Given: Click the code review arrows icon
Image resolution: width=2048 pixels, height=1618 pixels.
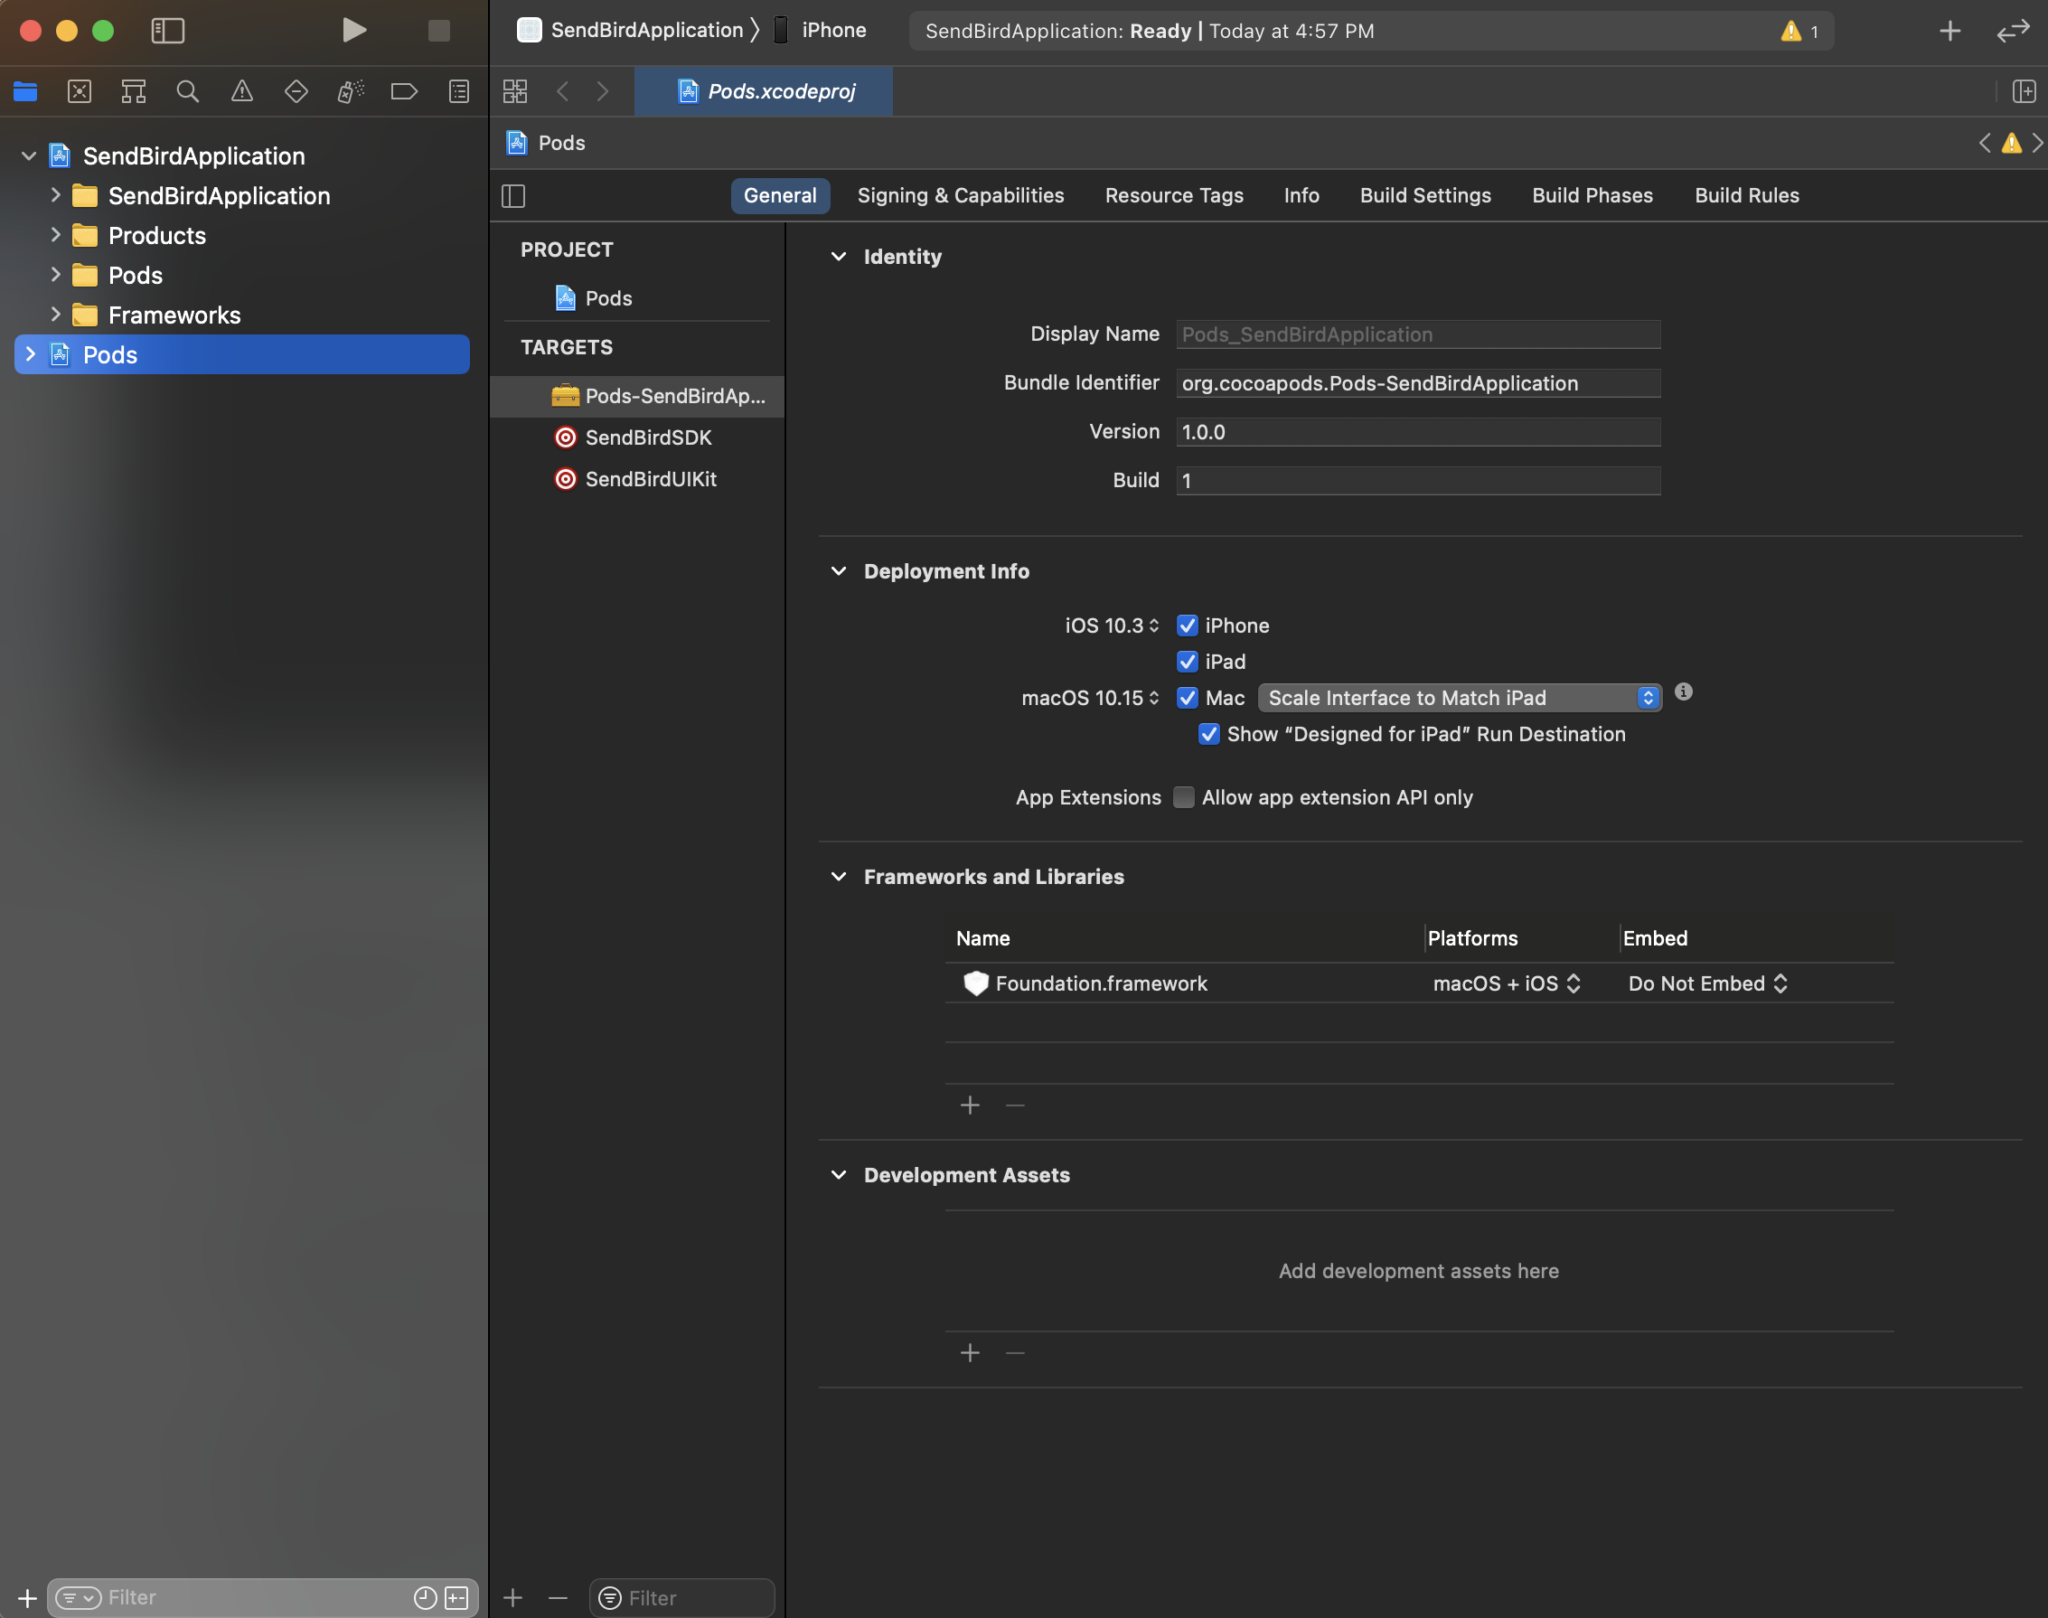Looking at the screenshot, I should (x=2013, y=31).
